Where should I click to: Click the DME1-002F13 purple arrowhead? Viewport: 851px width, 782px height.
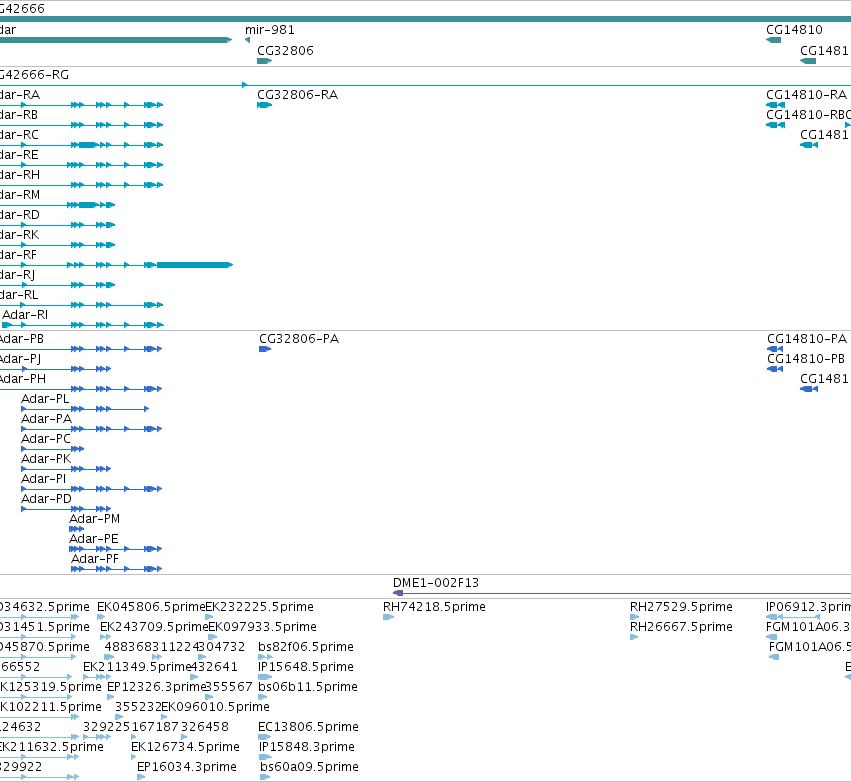[x=398, y=593]
